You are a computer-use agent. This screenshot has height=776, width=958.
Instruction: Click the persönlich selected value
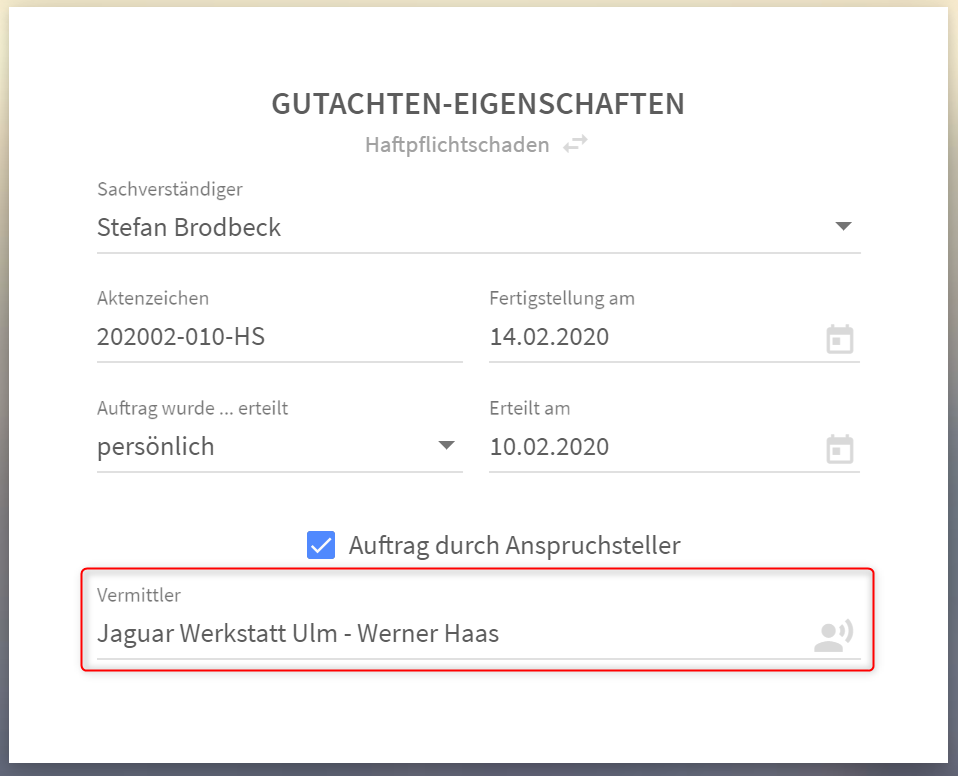coord(156,447)
